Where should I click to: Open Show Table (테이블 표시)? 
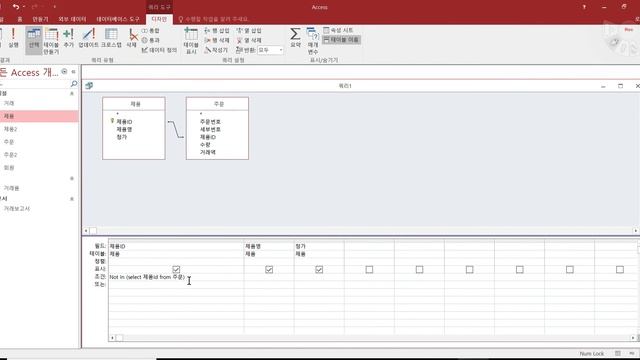191,41
